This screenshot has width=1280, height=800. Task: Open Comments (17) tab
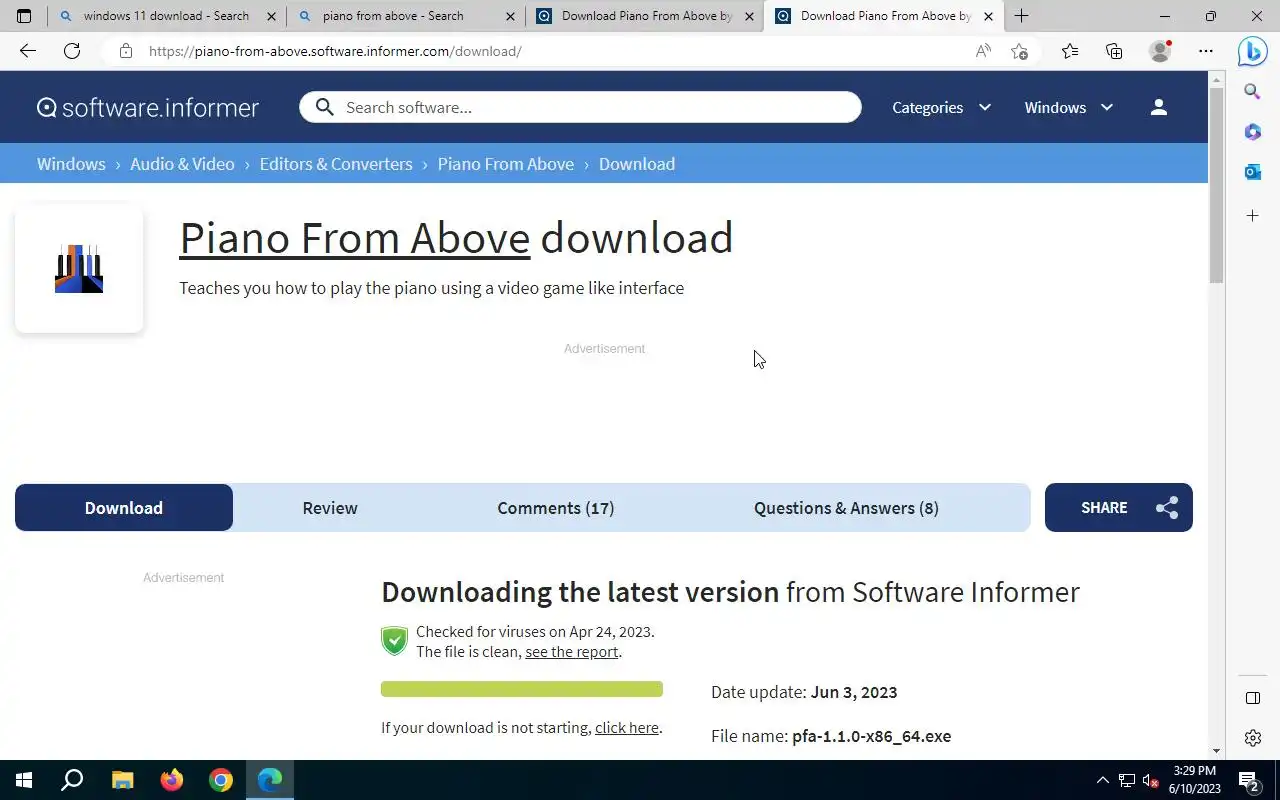point(556,508)
